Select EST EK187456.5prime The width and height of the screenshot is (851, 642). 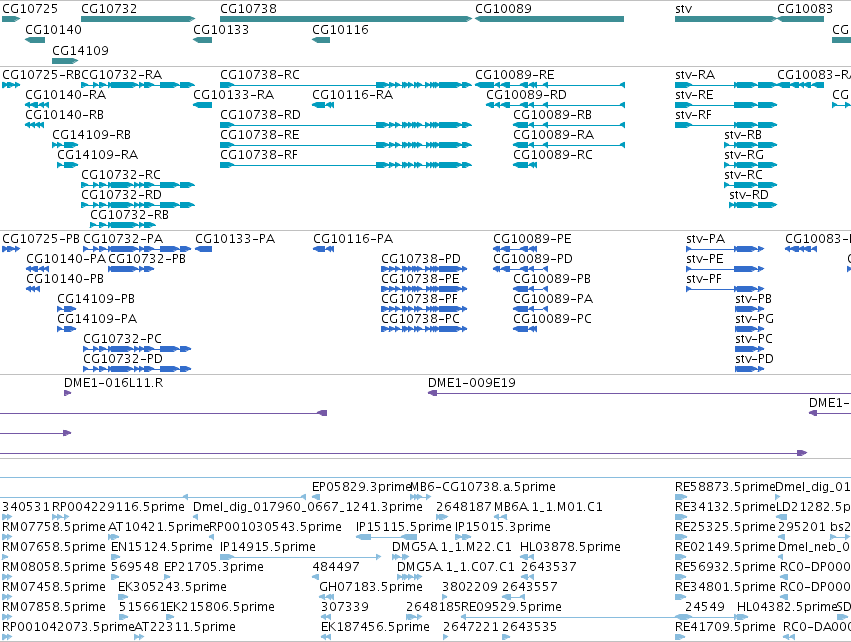tap(326, 637)
